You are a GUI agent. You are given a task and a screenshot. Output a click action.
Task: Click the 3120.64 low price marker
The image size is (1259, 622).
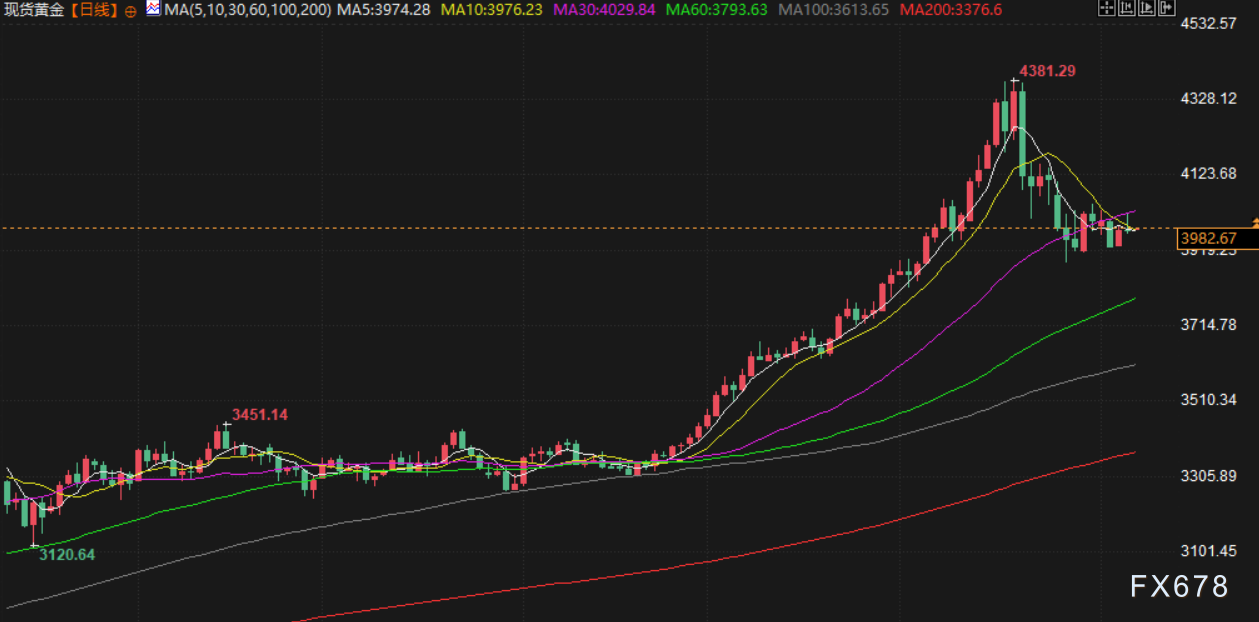(x=67, y=554)
